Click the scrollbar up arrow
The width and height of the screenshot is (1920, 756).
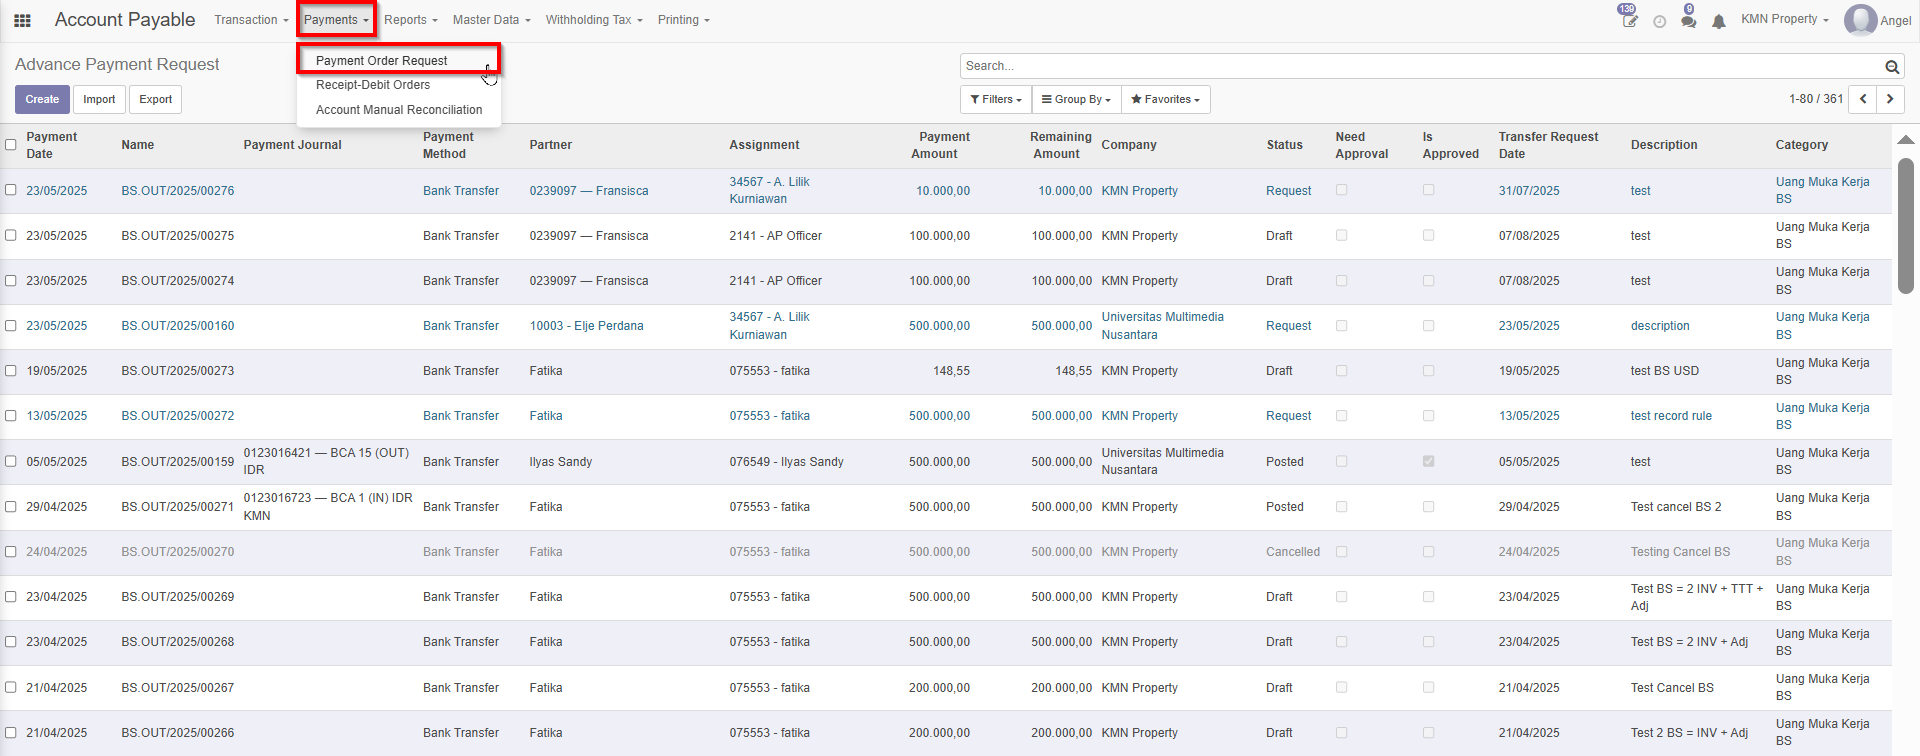tap(1906, 140)
